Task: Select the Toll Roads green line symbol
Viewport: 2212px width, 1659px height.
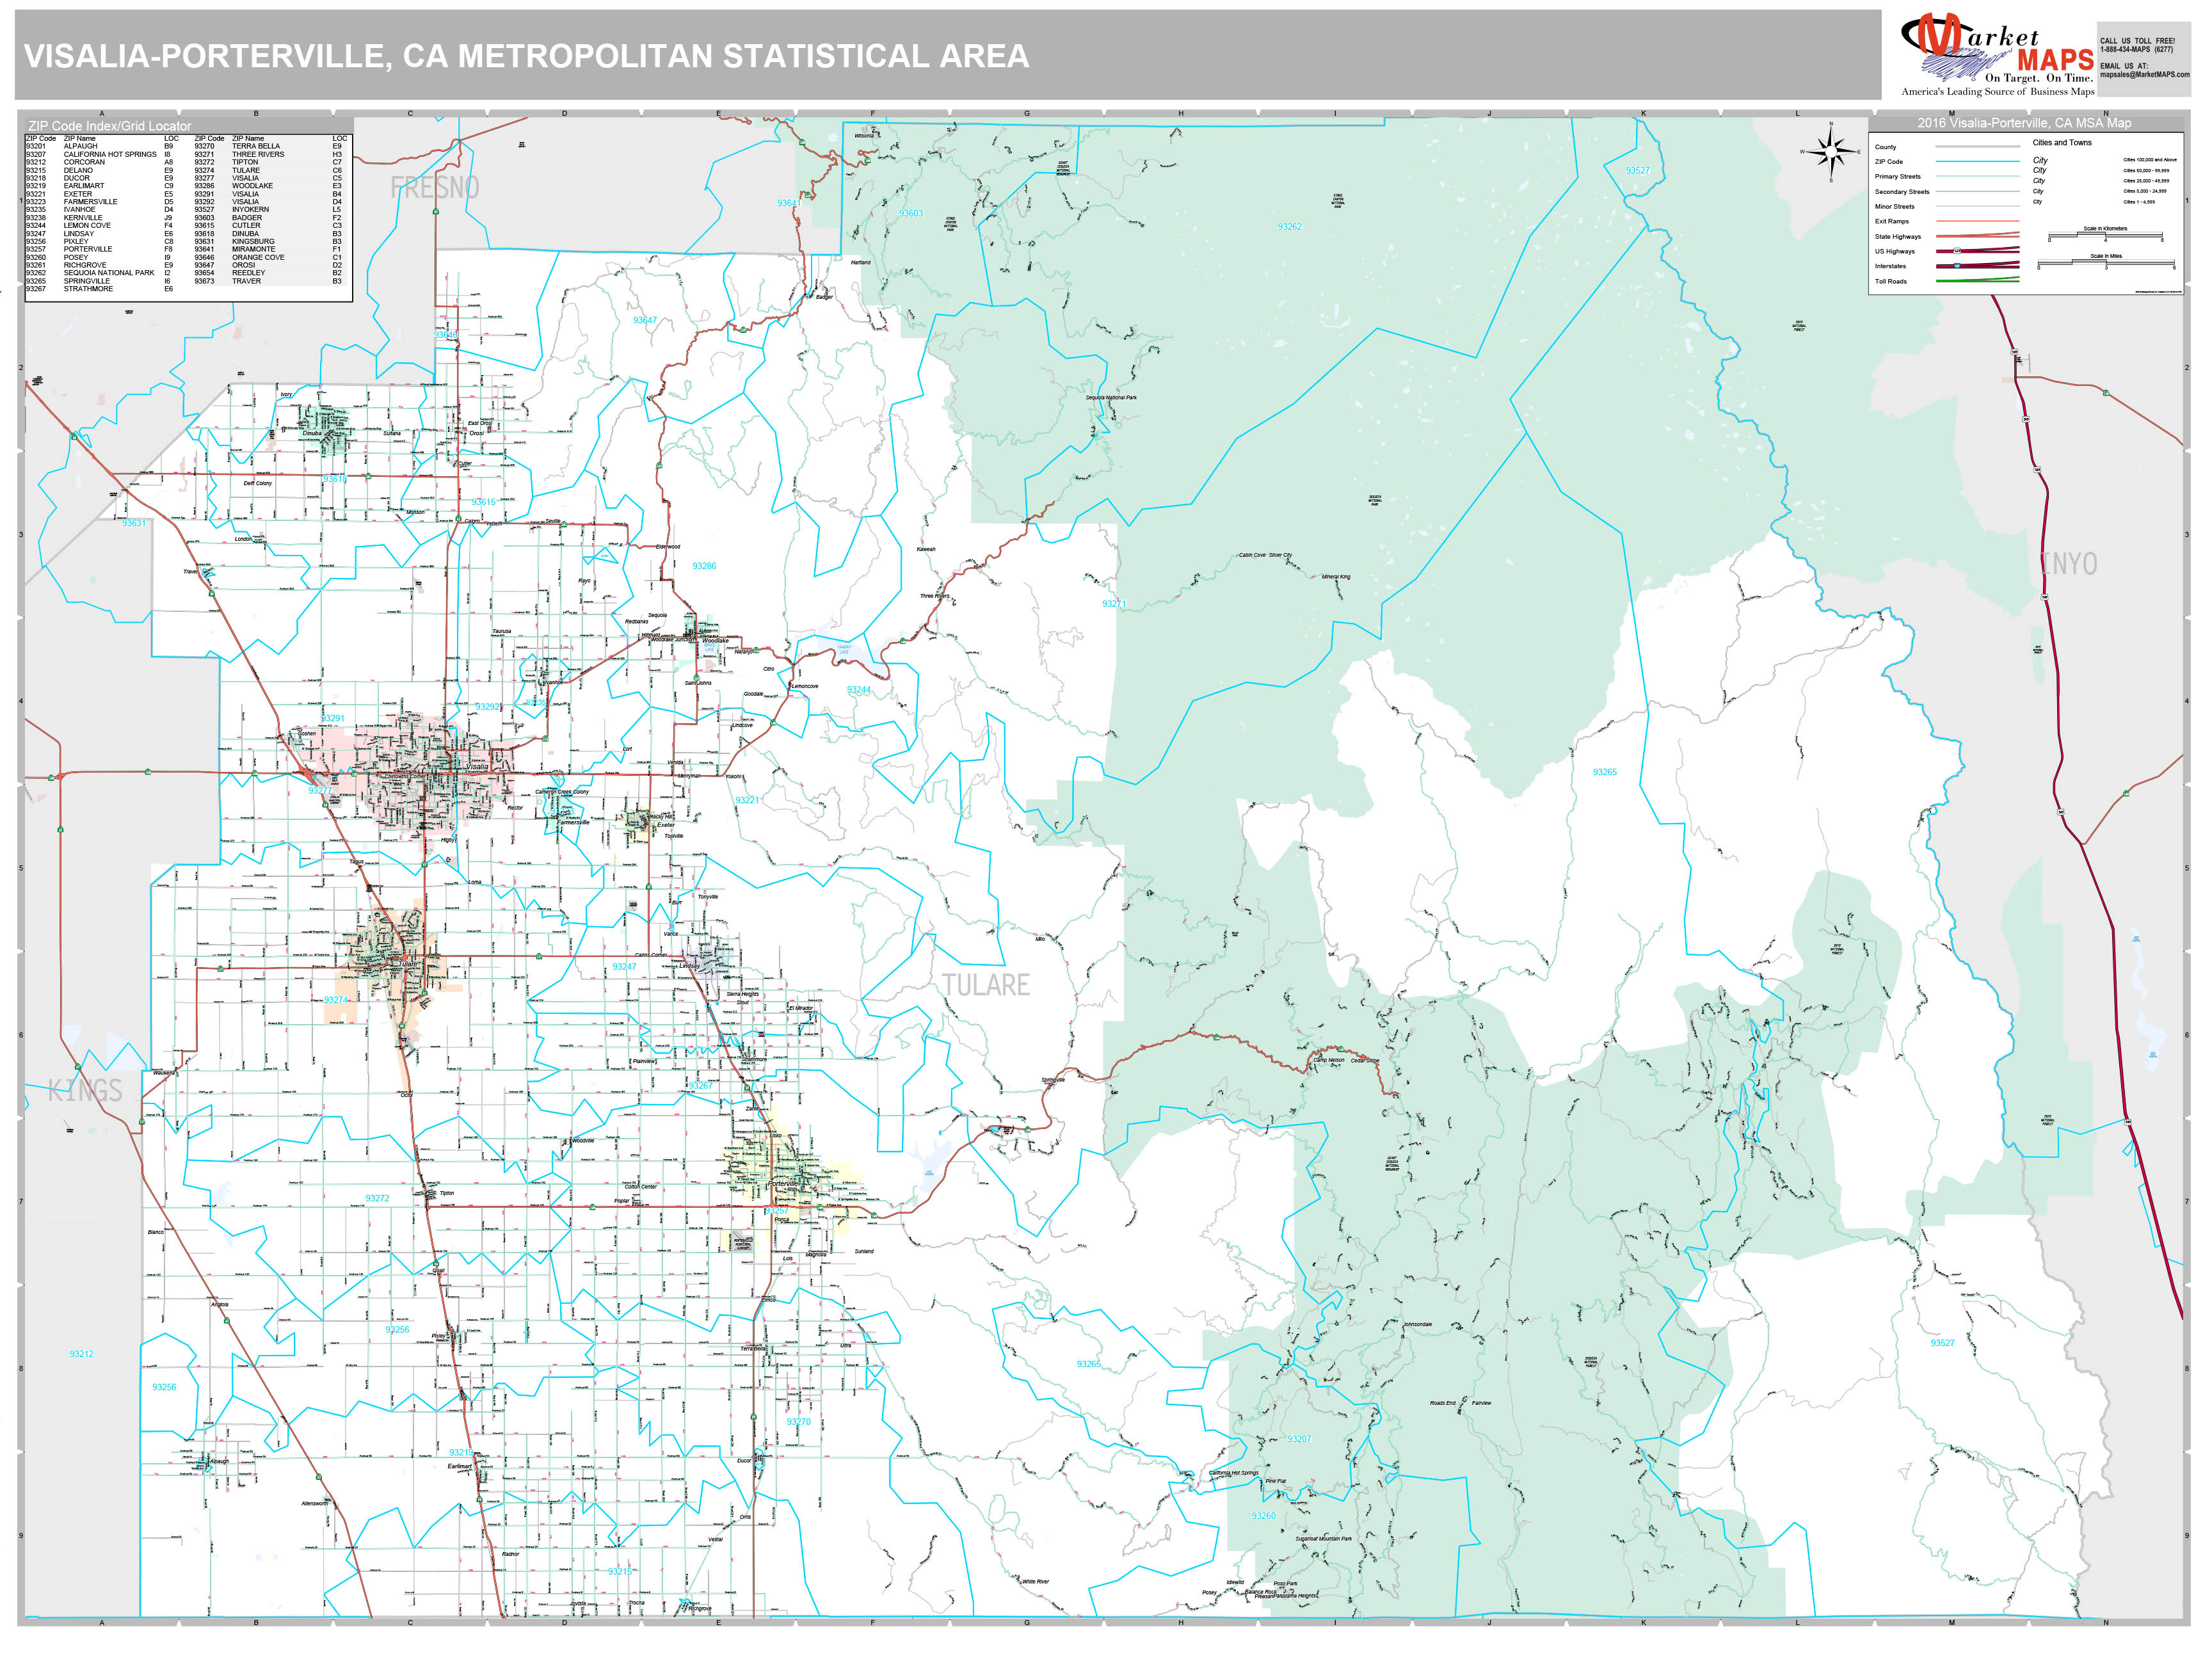Action: [x=1978, y=281]
